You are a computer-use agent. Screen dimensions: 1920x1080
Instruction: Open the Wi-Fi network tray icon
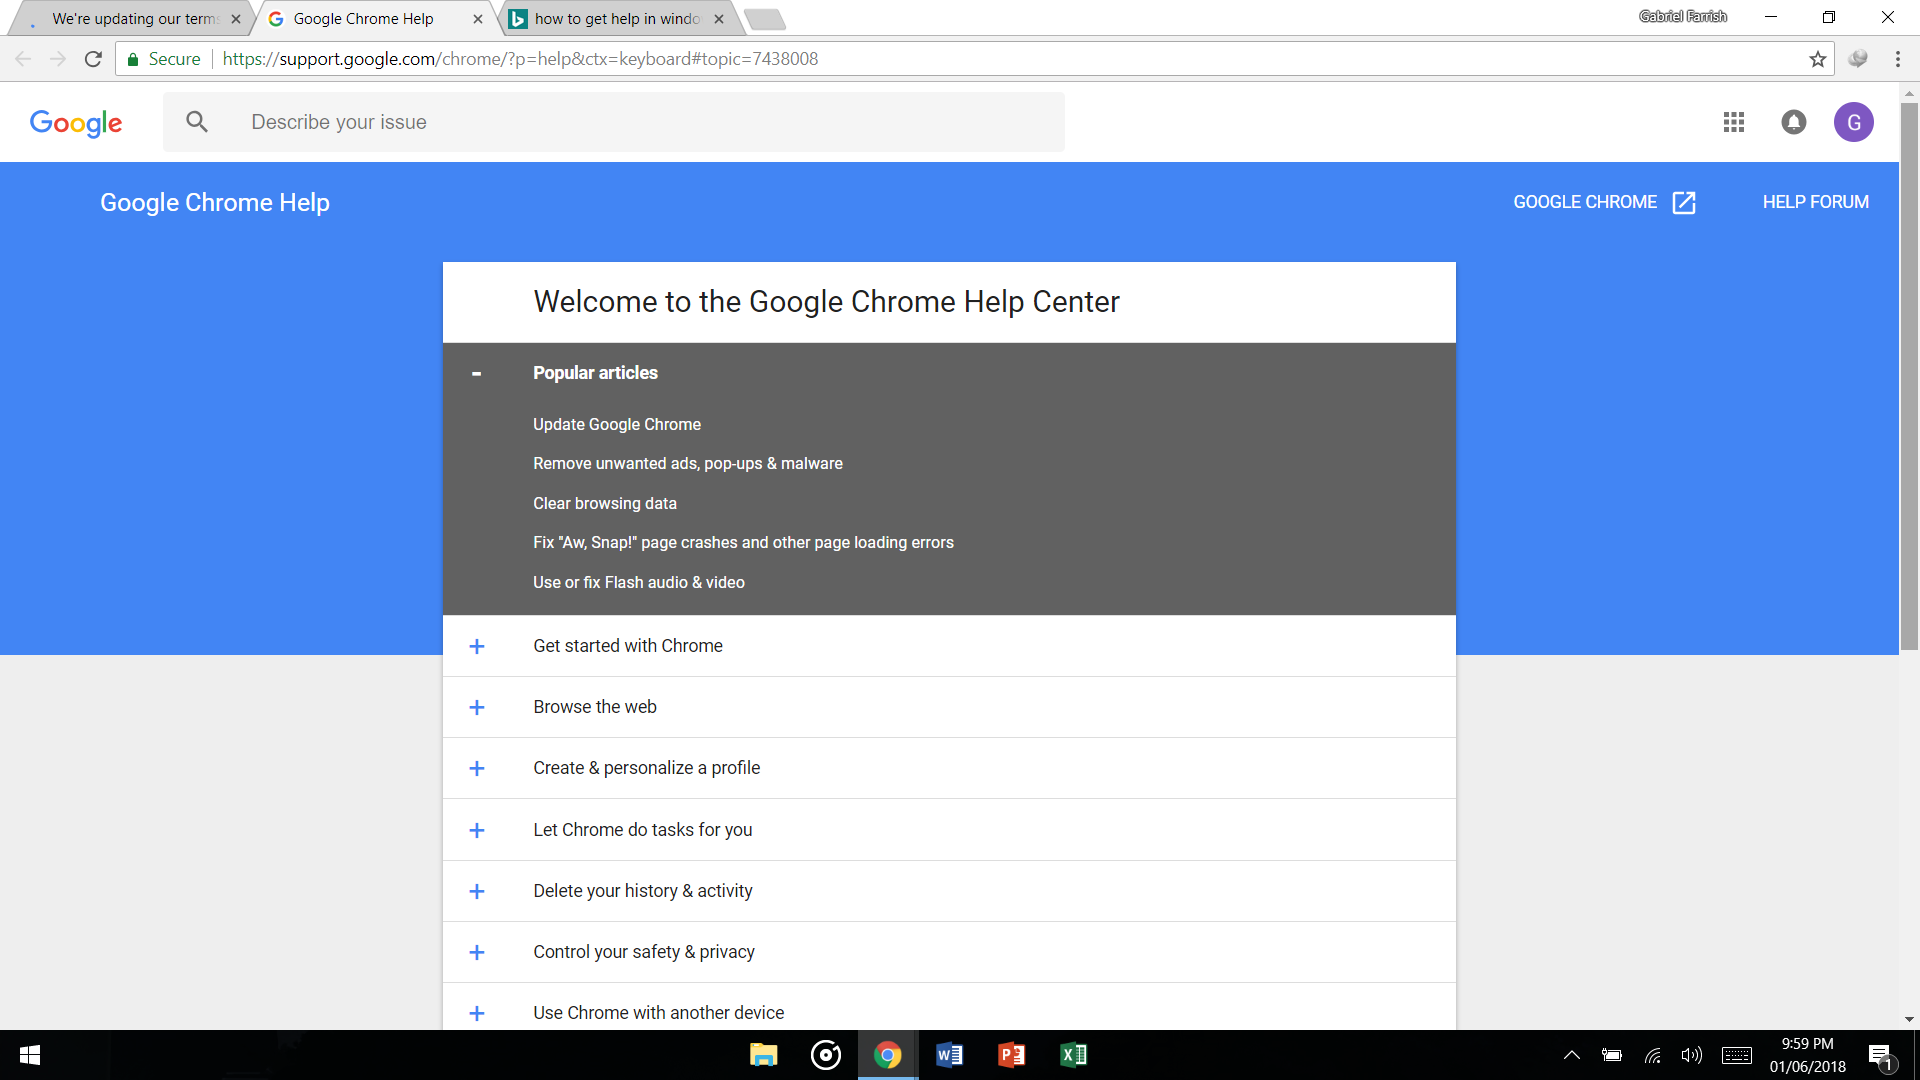click(1652, 1055)
